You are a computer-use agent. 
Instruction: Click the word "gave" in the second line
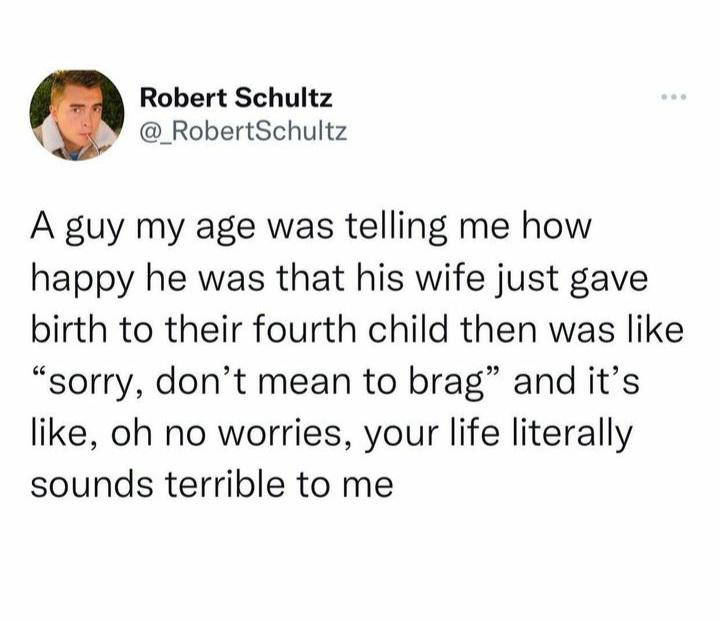point(609,281)
